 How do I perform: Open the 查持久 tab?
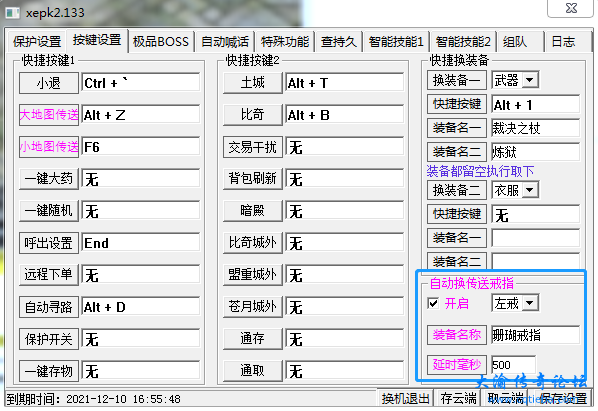[x=339, y=42]
